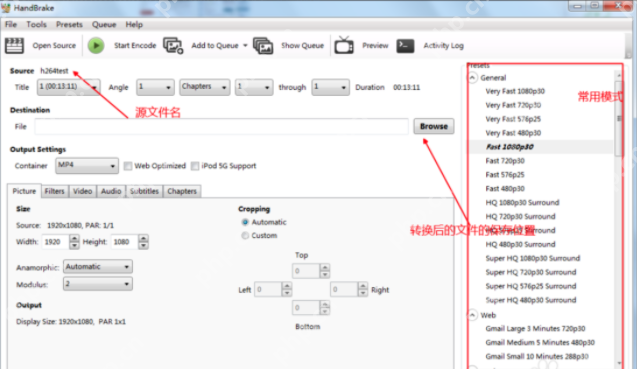Click the Show Queue label
Viewport: 637px width, 369px height.
point(302,46)
